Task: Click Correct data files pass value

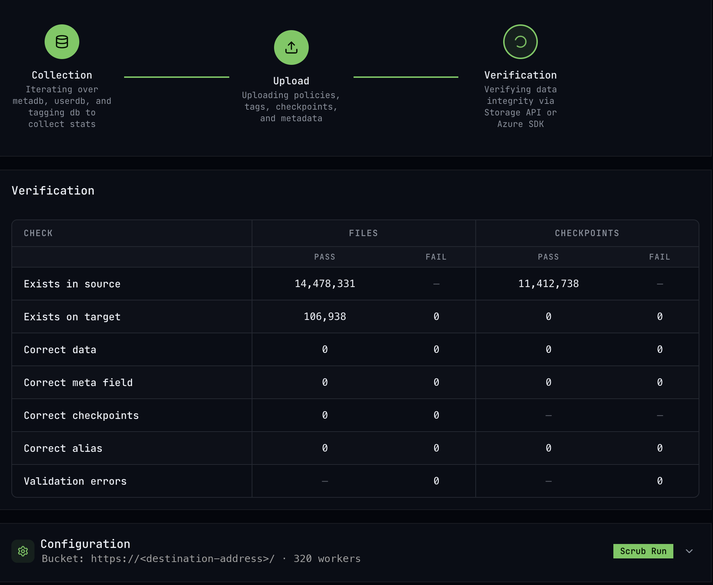Action: pyautogui.click(x=325, y=350)
